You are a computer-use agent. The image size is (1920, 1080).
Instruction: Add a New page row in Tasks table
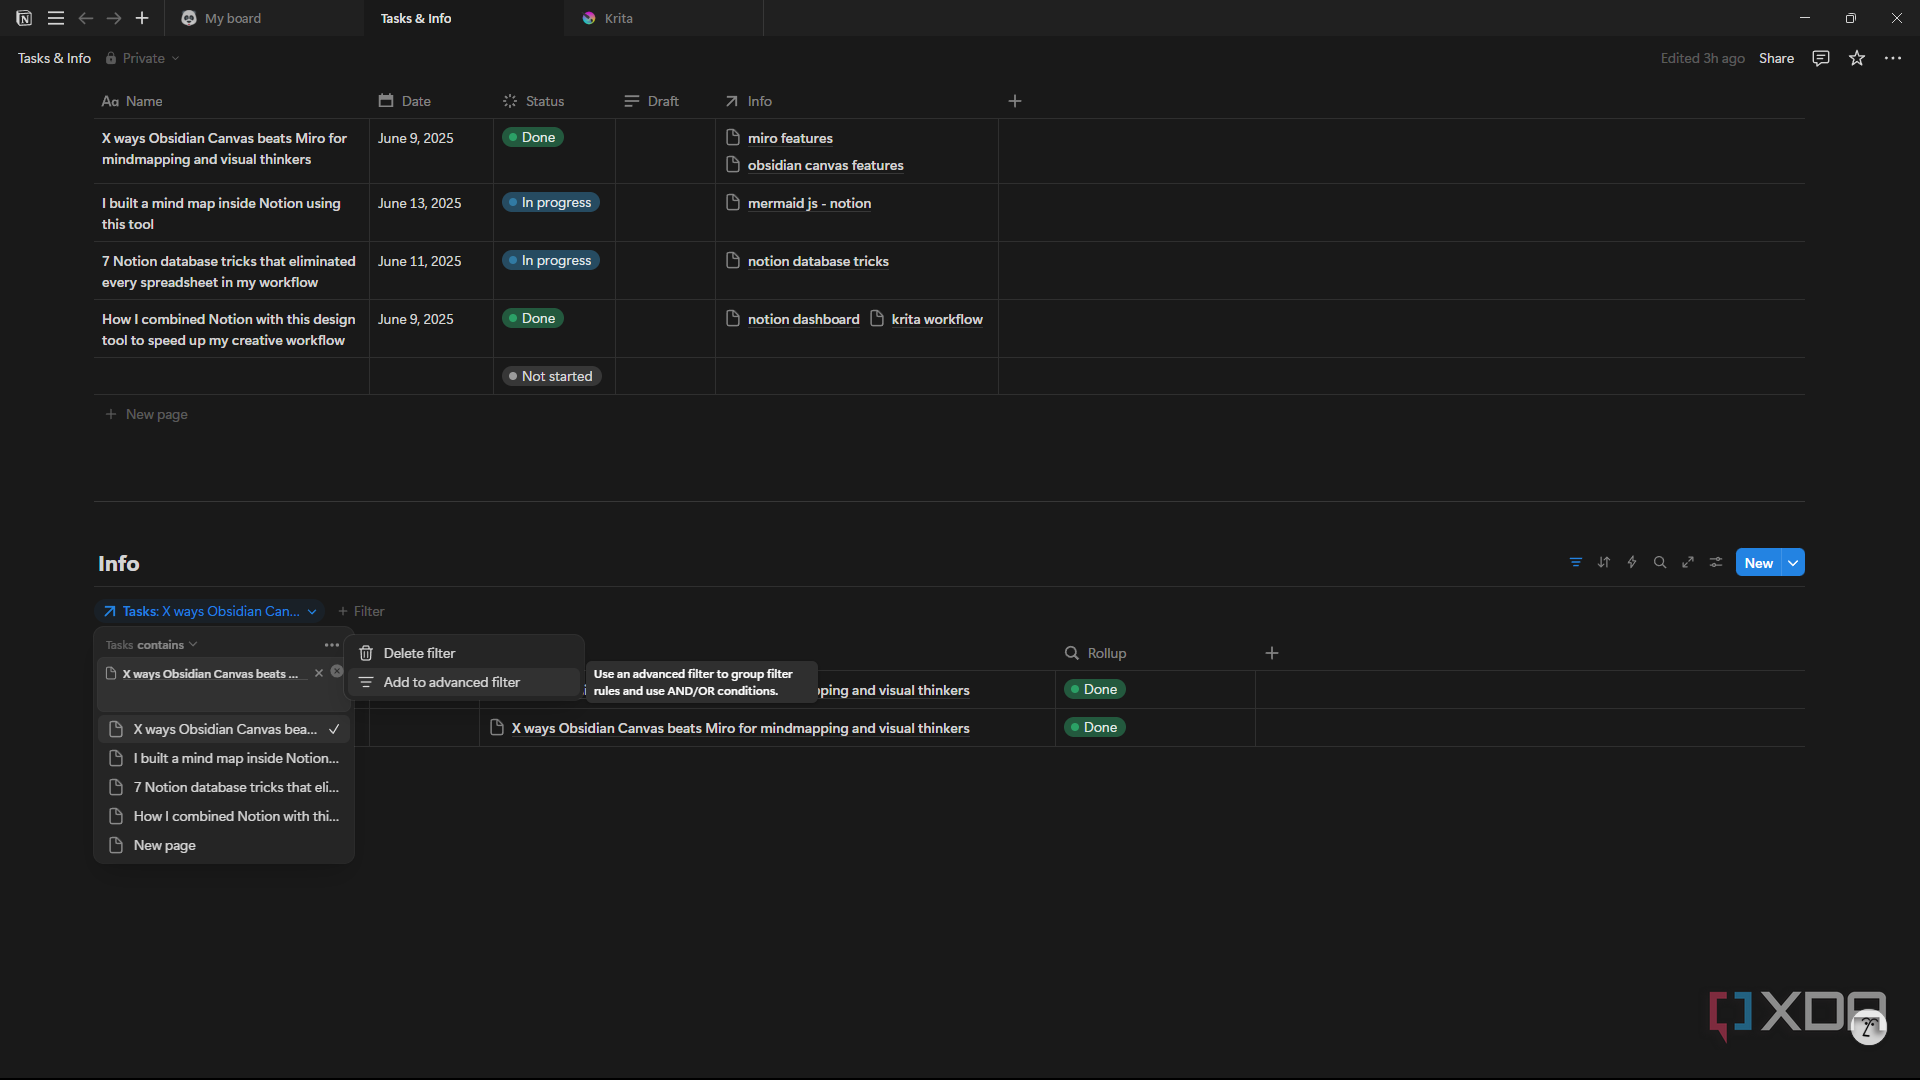[x=147, y=414]
